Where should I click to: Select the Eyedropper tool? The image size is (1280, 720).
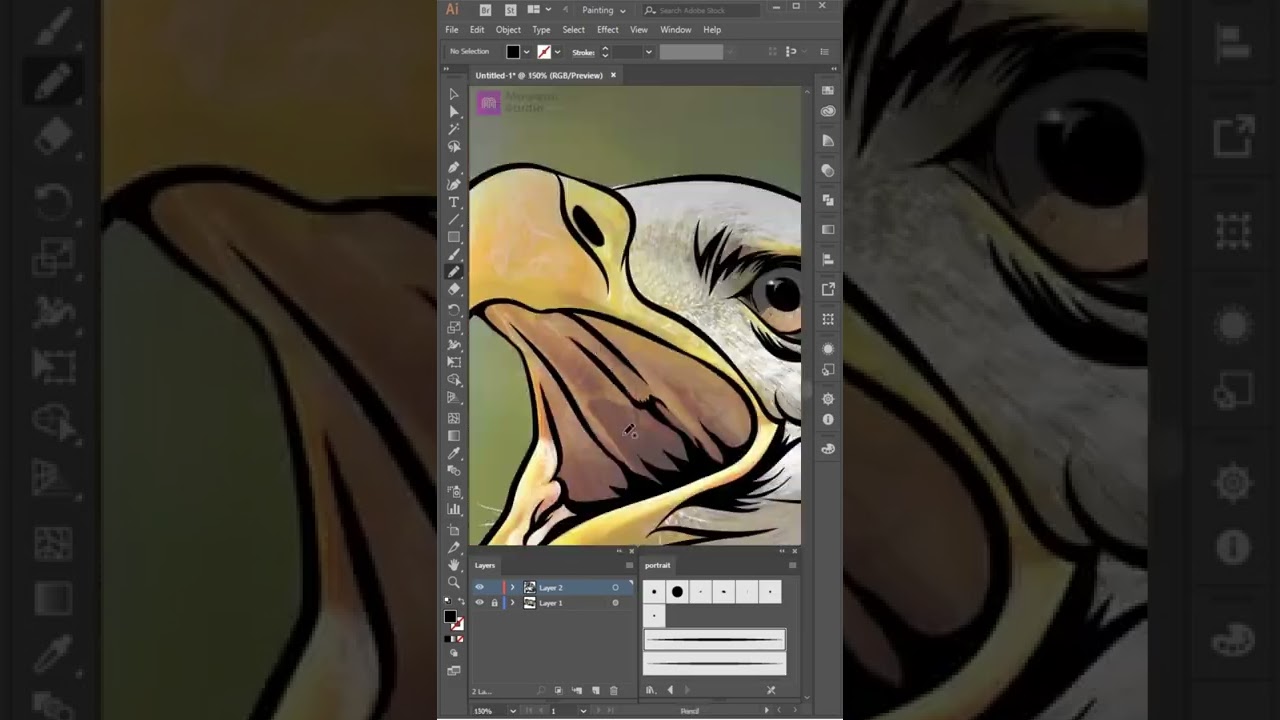[x=454, y=453]
